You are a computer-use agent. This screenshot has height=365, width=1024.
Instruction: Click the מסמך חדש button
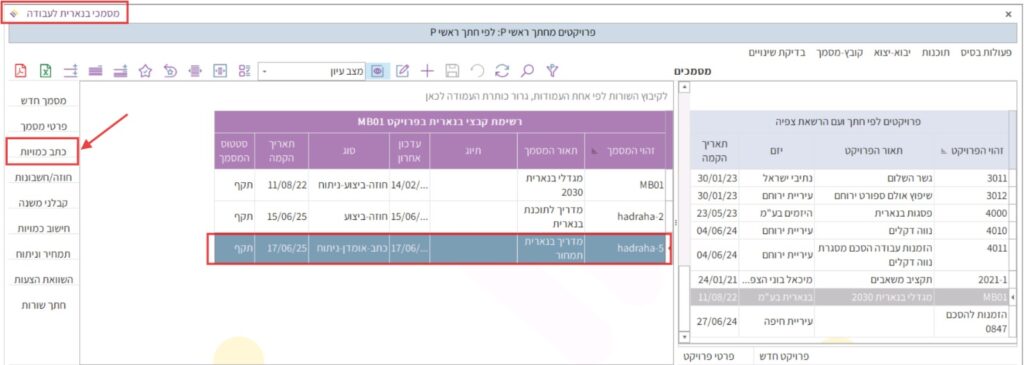click(x=43, y=101)
